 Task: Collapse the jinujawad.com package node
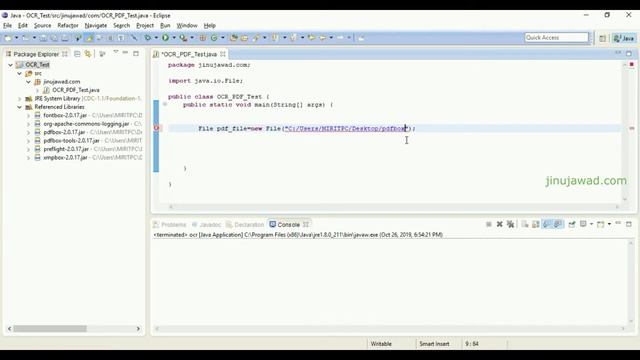(x=29, y=82)
